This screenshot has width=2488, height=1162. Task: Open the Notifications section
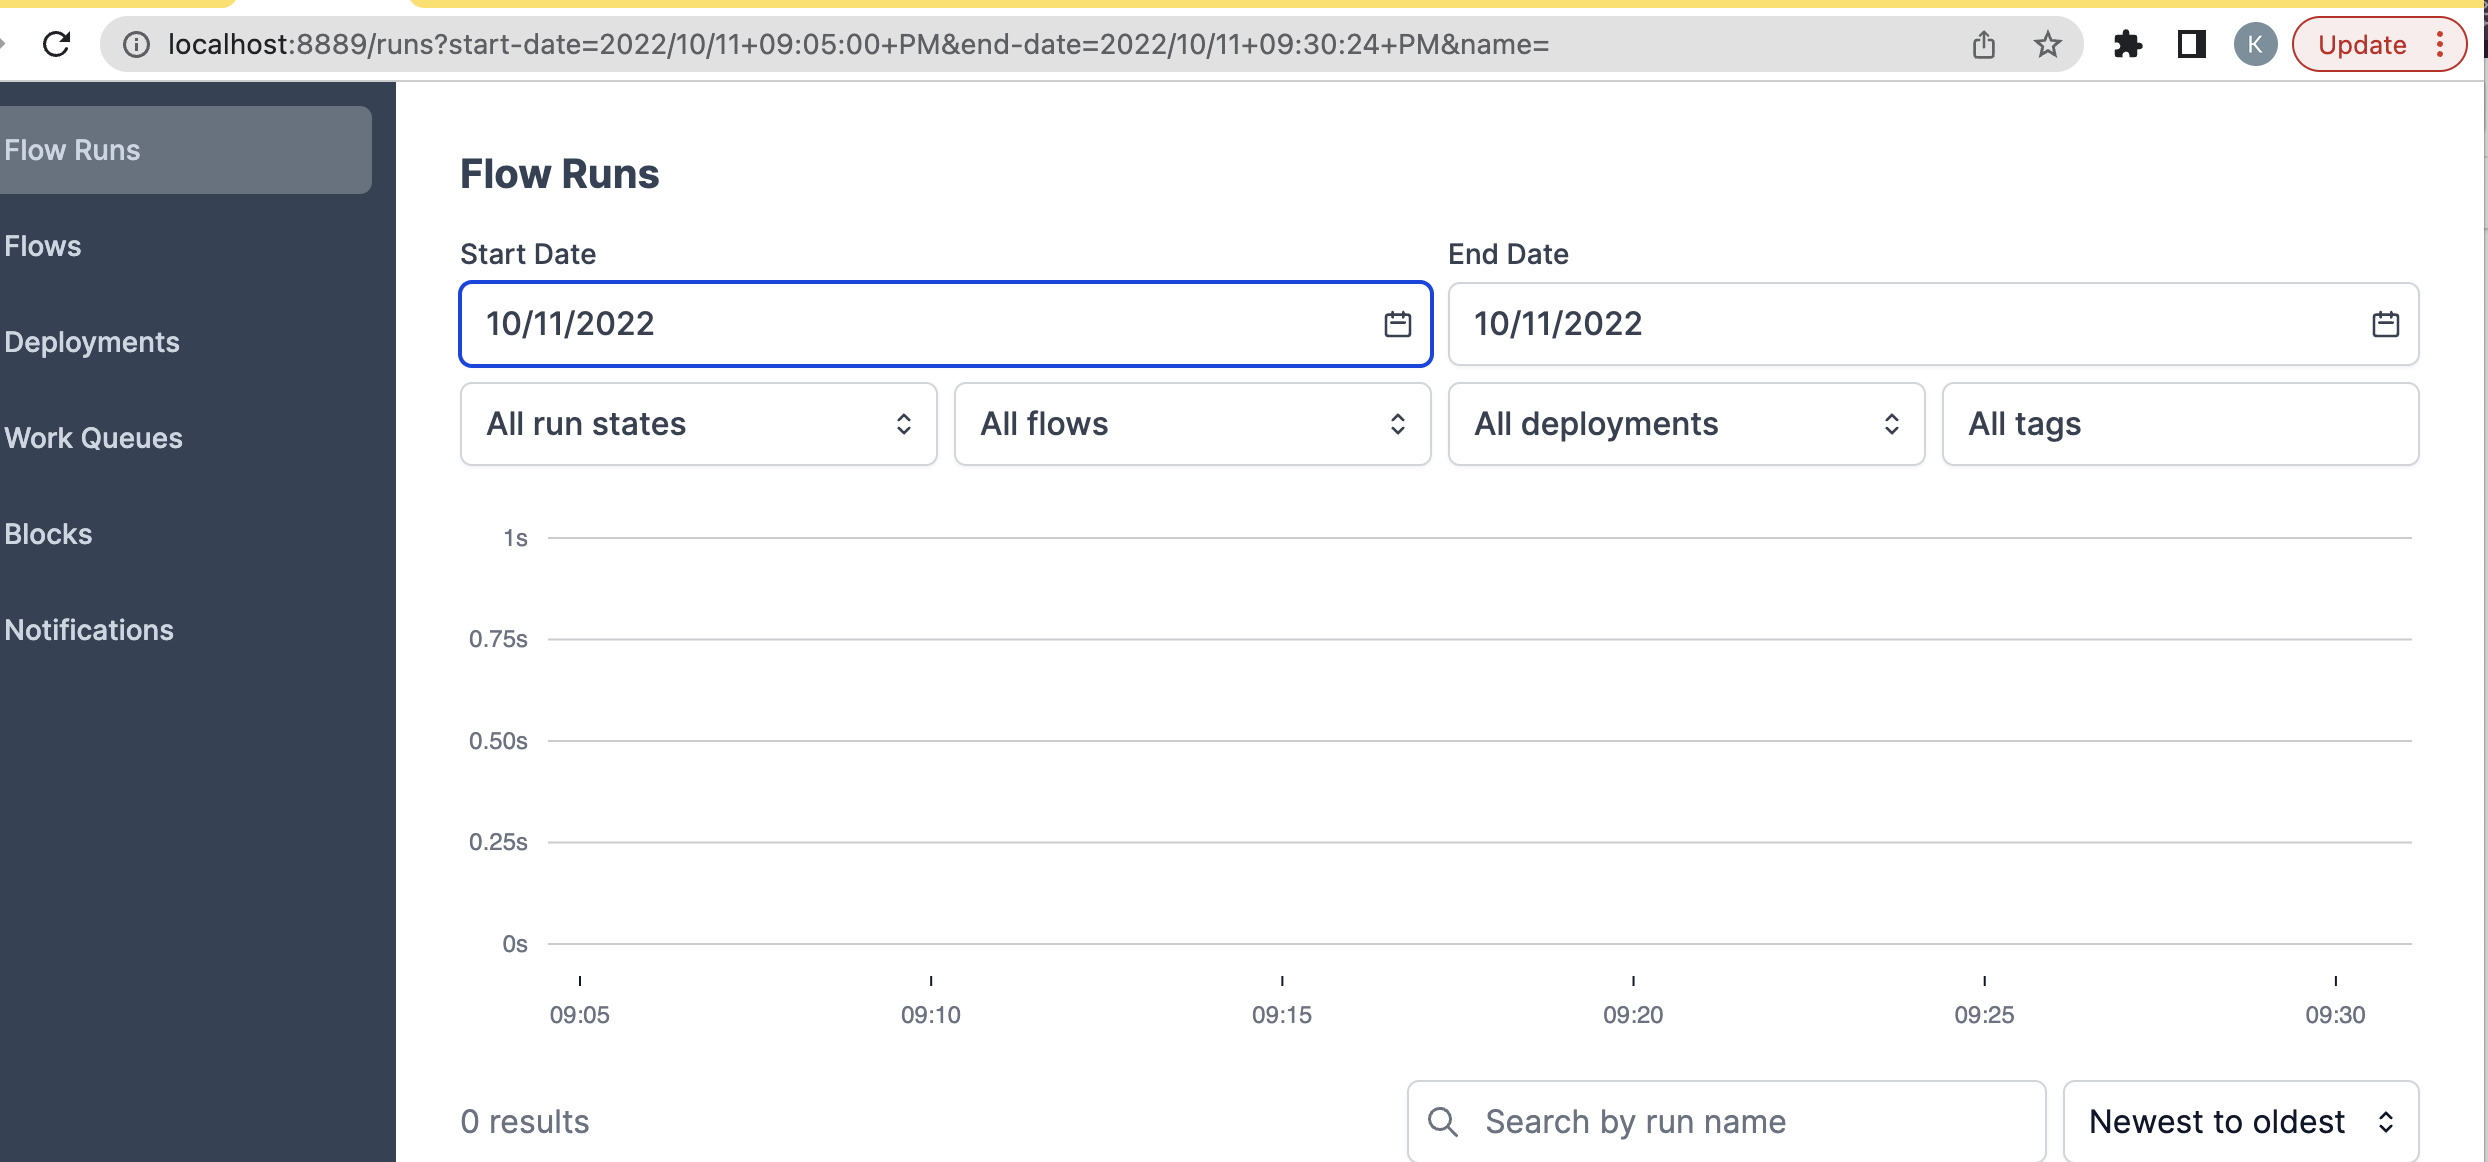(89, 630)
